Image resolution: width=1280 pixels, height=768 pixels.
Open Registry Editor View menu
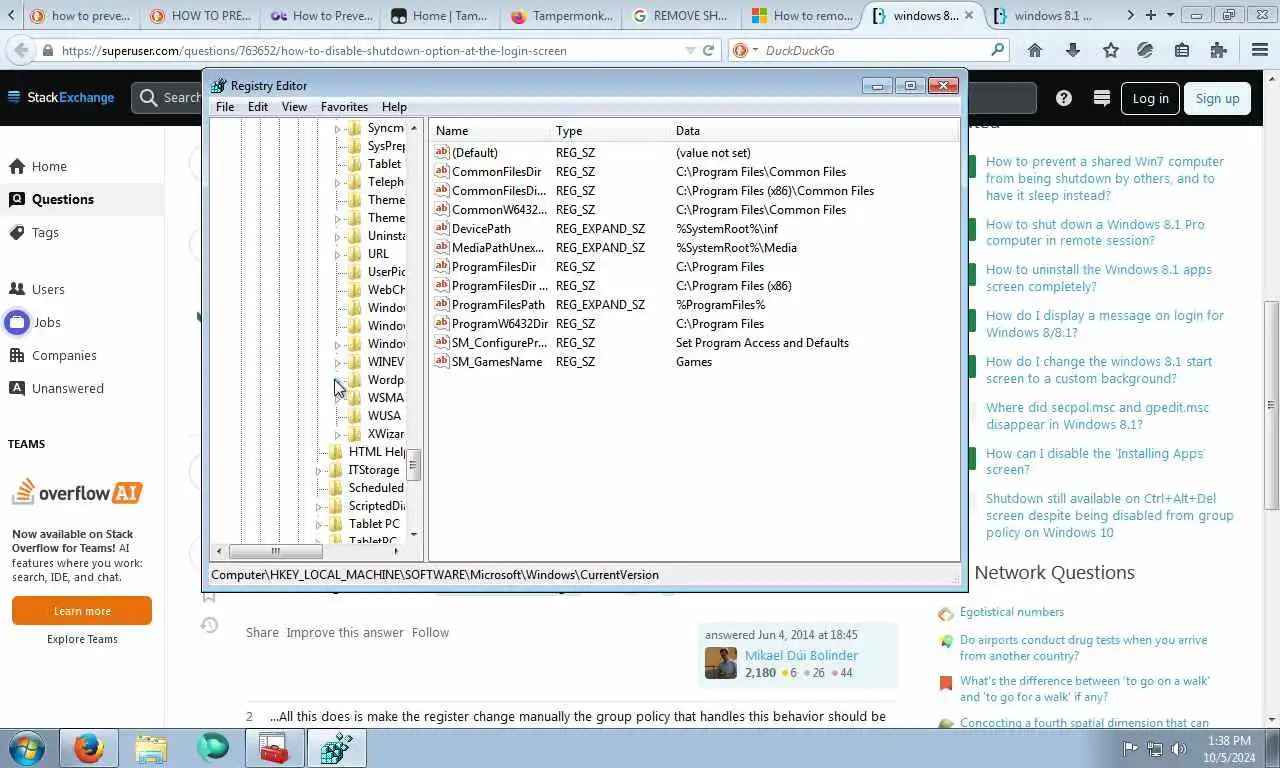point(294,107)
